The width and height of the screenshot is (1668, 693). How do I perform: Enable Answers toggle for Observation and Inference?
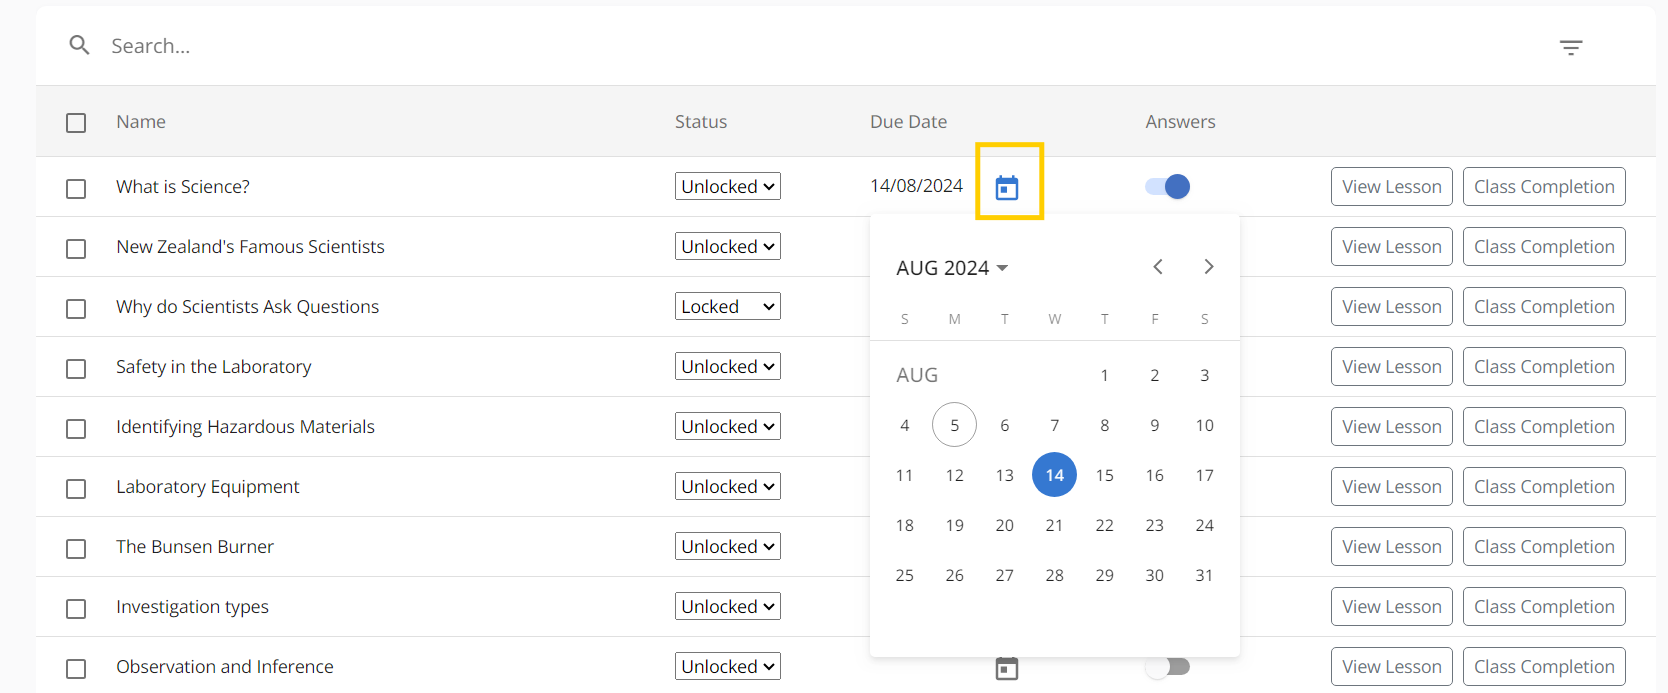tap(1168, 667)
